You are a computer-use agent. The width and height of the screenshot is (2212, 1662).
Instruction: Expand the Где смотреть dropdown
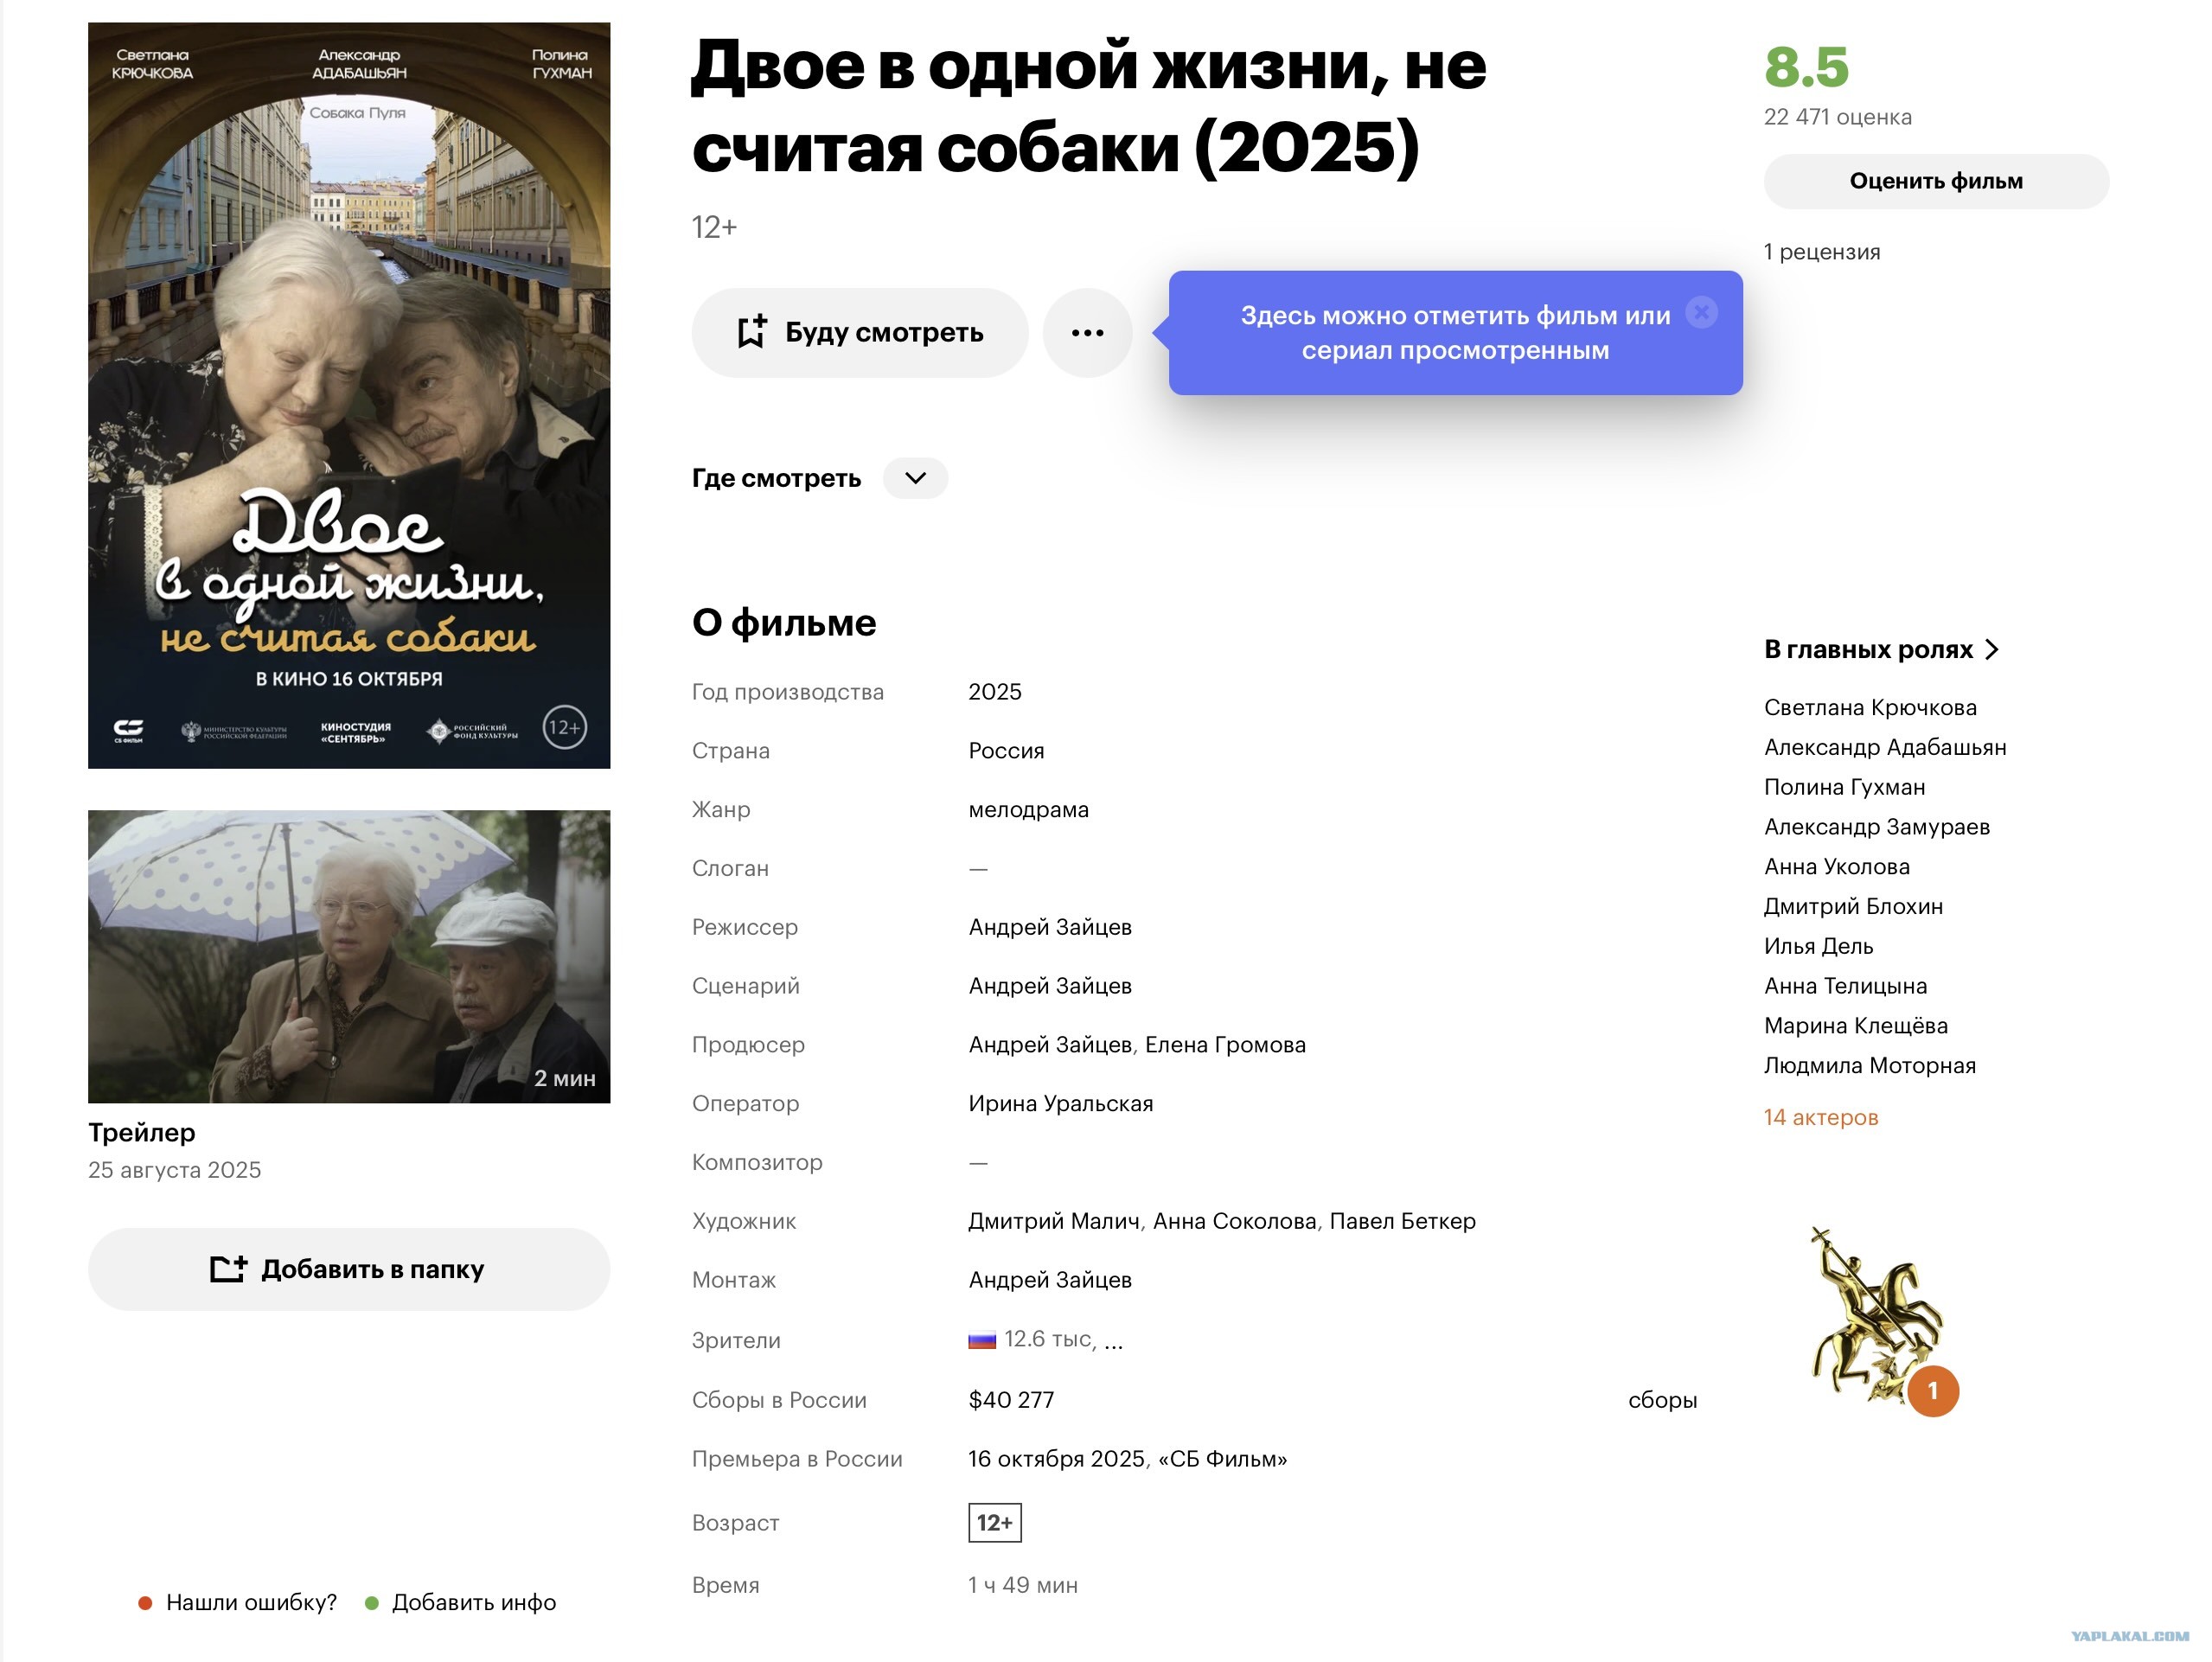[915, 478]
